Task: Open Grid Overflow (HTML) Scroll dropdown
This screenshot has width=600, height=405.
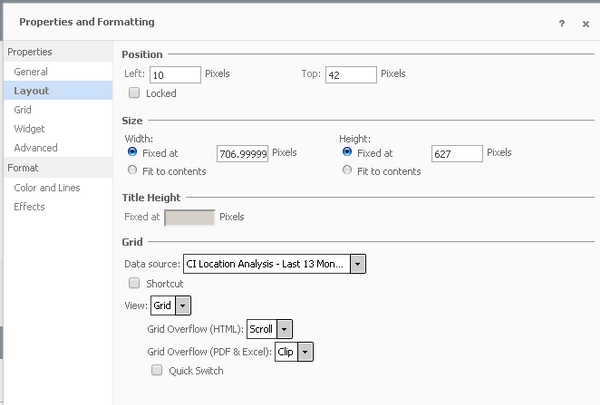Action: [x=284, y=328]
